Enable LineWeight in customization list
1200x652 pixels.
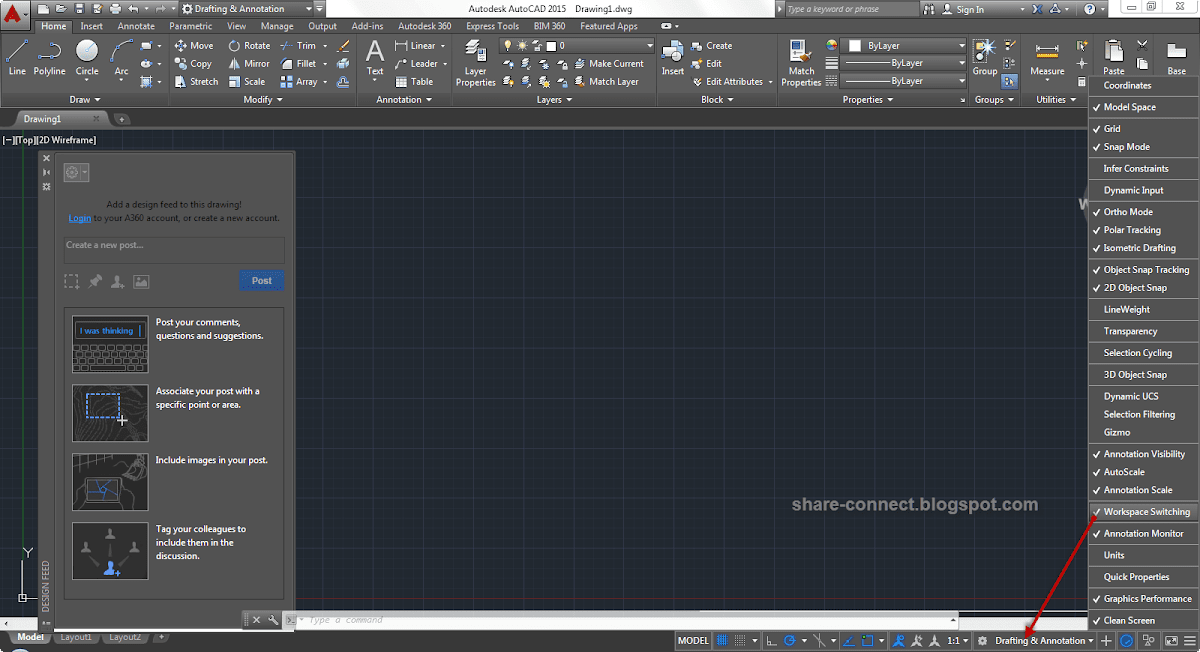[1142, 310]
